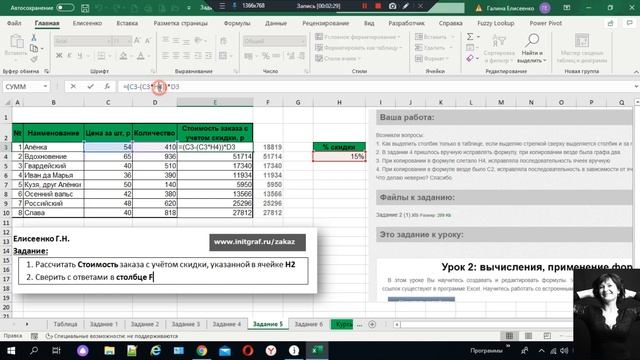Open Chrome from the Windows taskbar
The width and height of the screenshot is (640, 360).
click(x=201, y=351)
